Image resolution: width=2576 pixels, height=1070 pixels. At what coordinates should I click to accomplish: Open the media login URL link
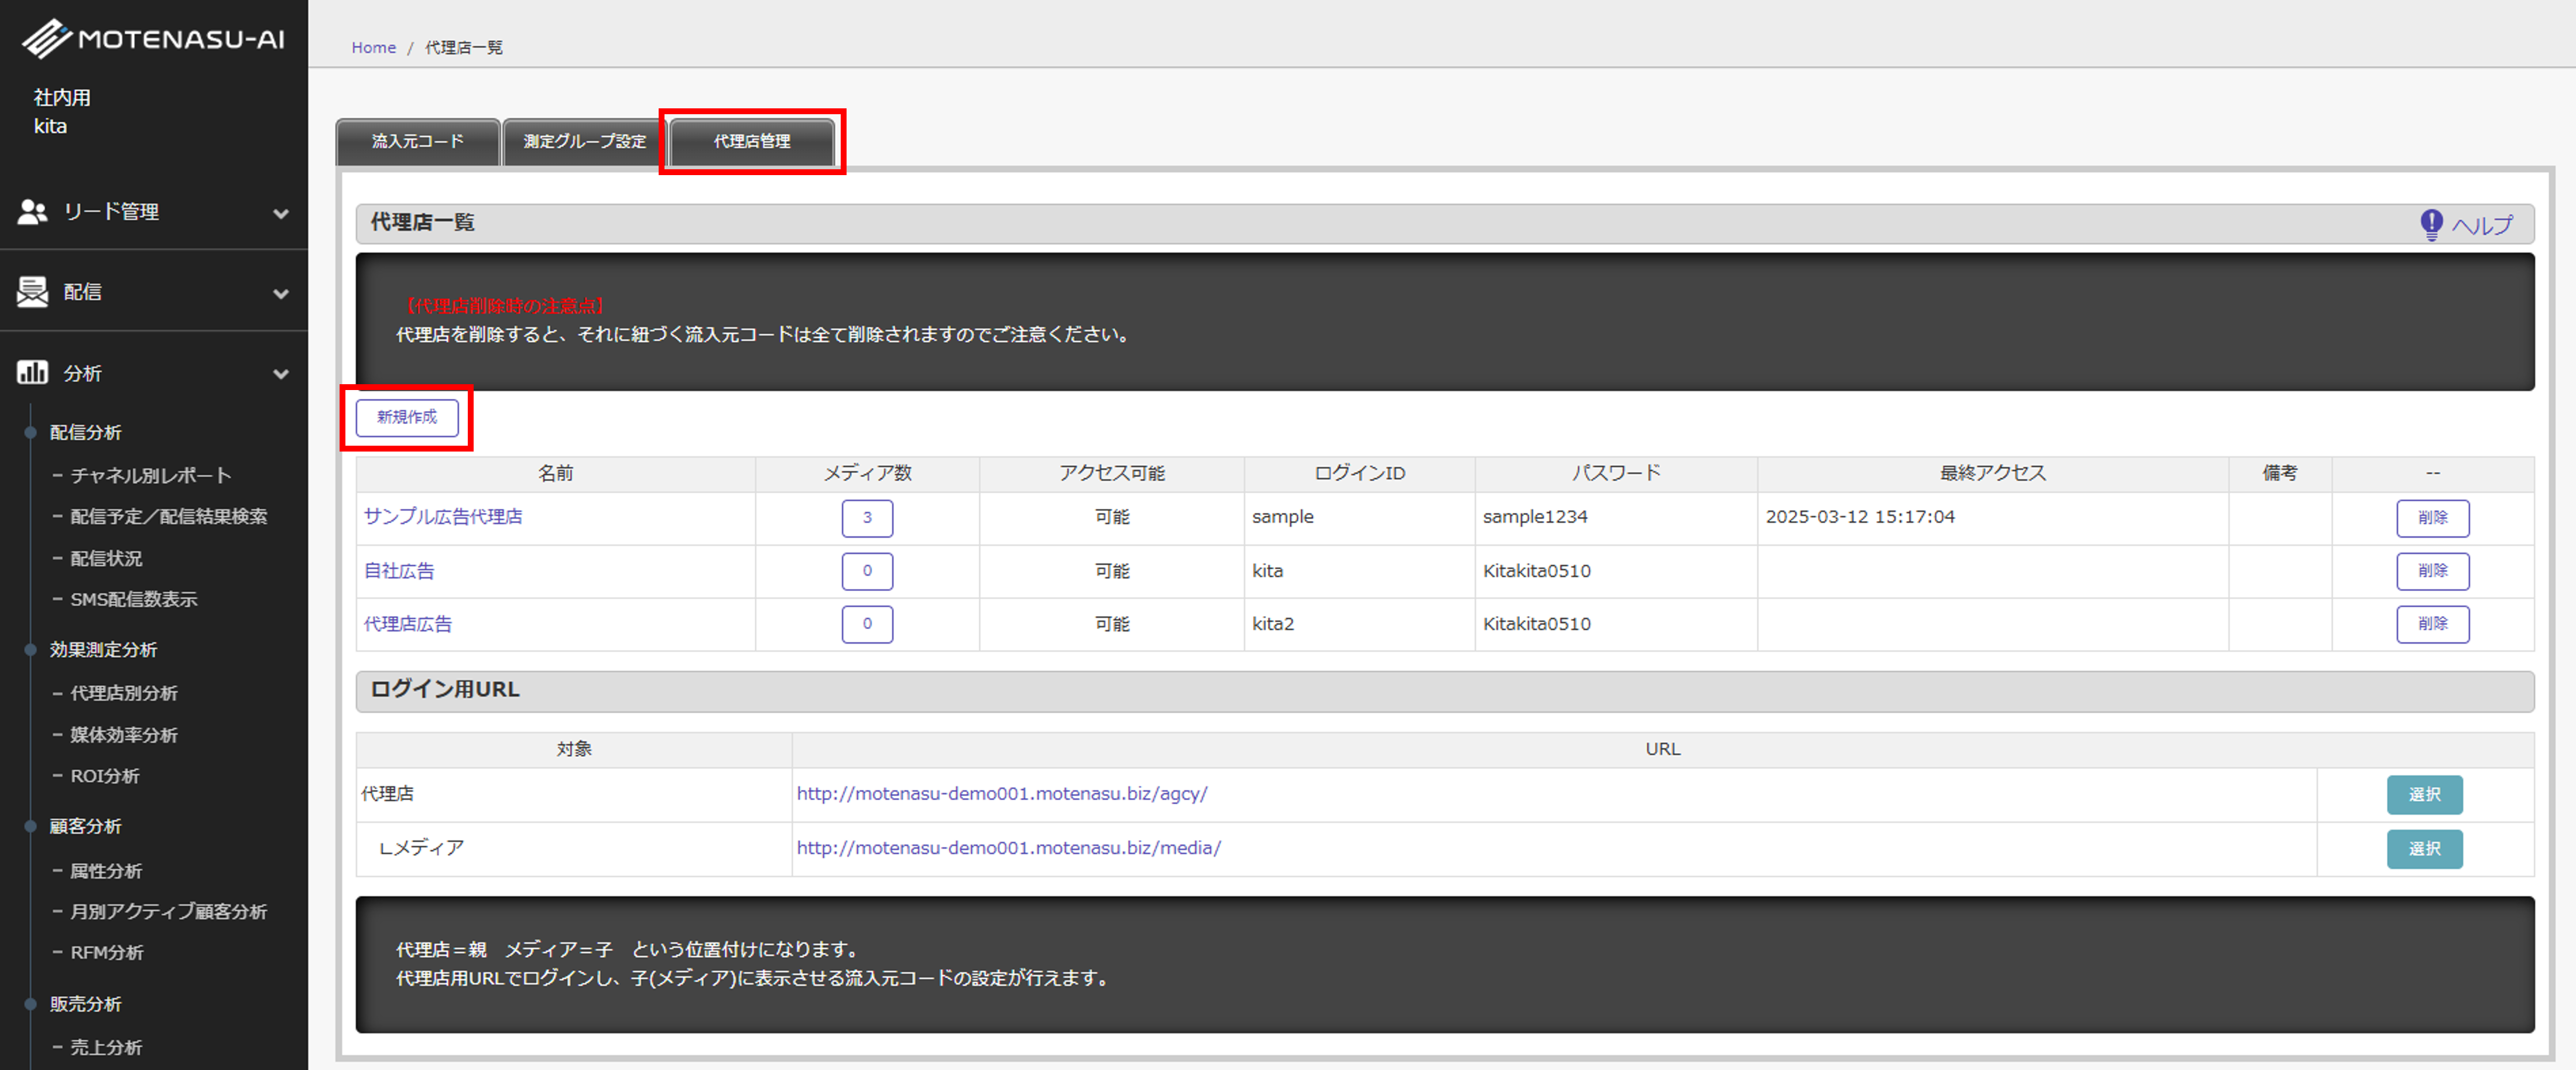tap(1008, 848)
